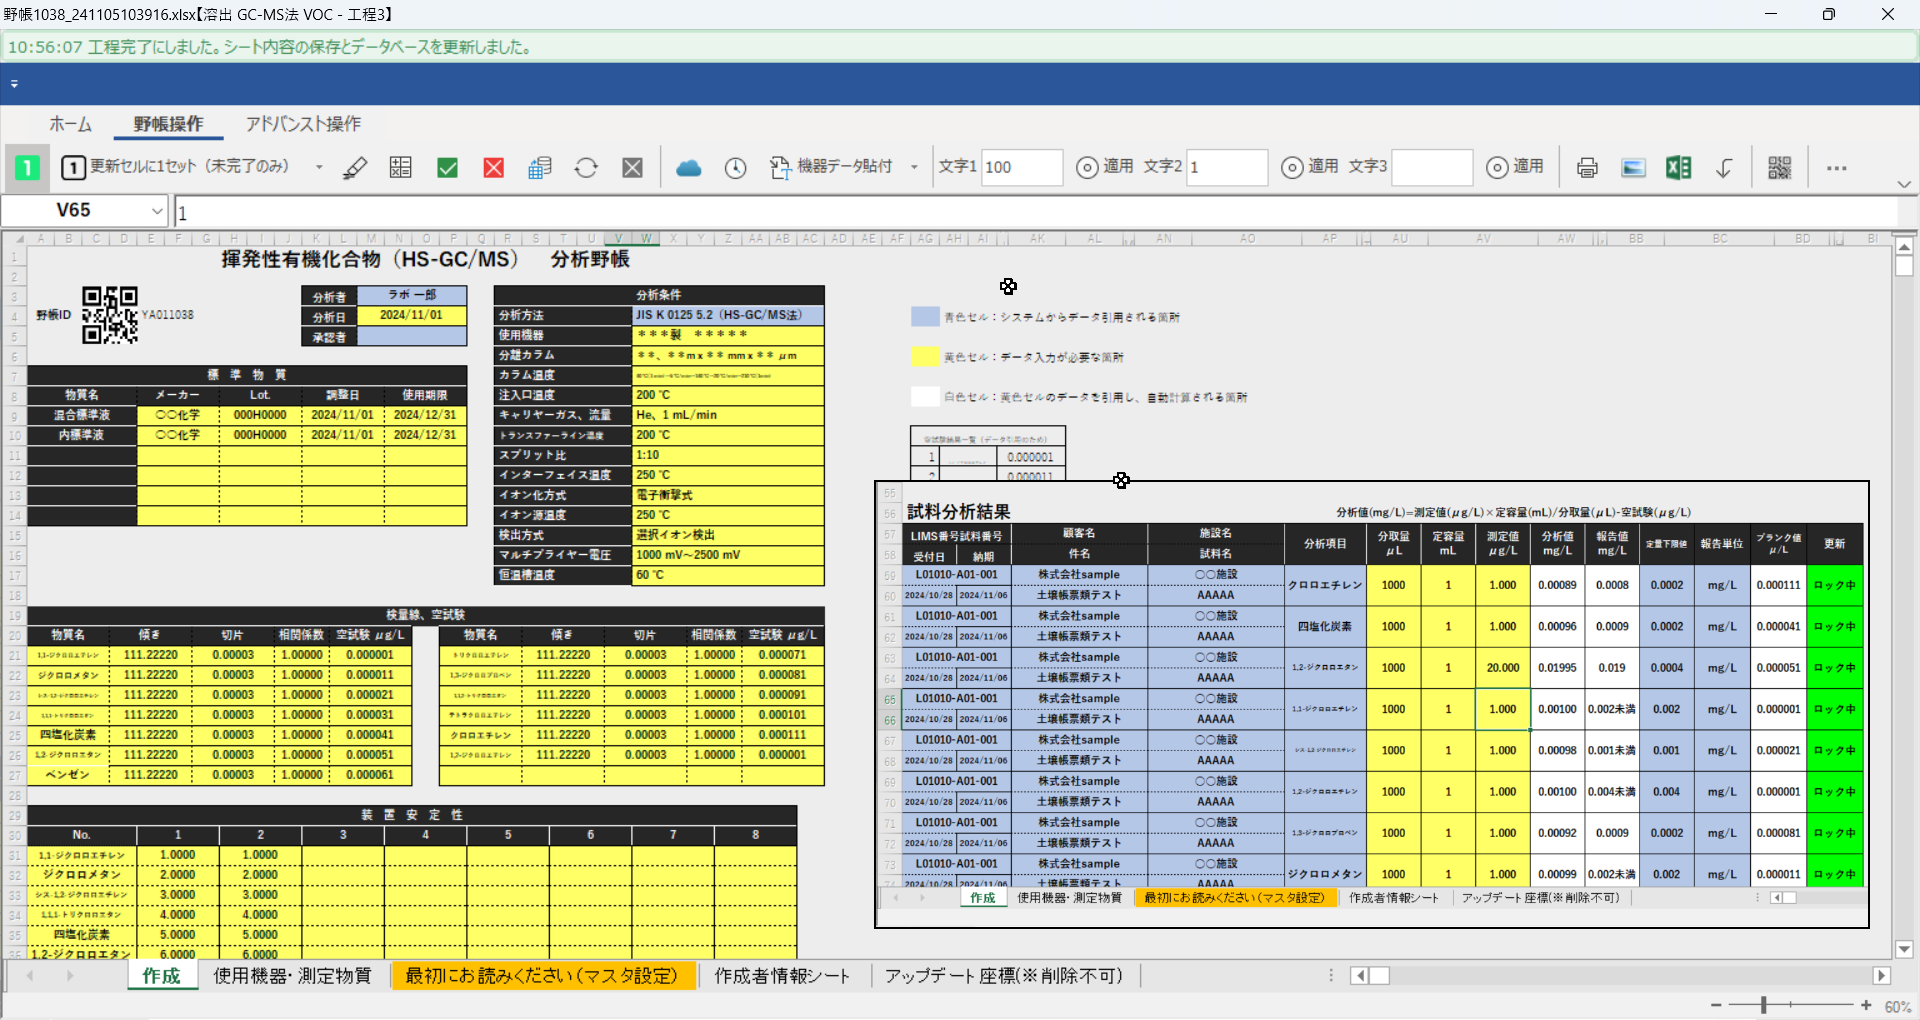1920x1020 pixels.
Task: Click the yellow legend color swatch
Action: point(925,357)
